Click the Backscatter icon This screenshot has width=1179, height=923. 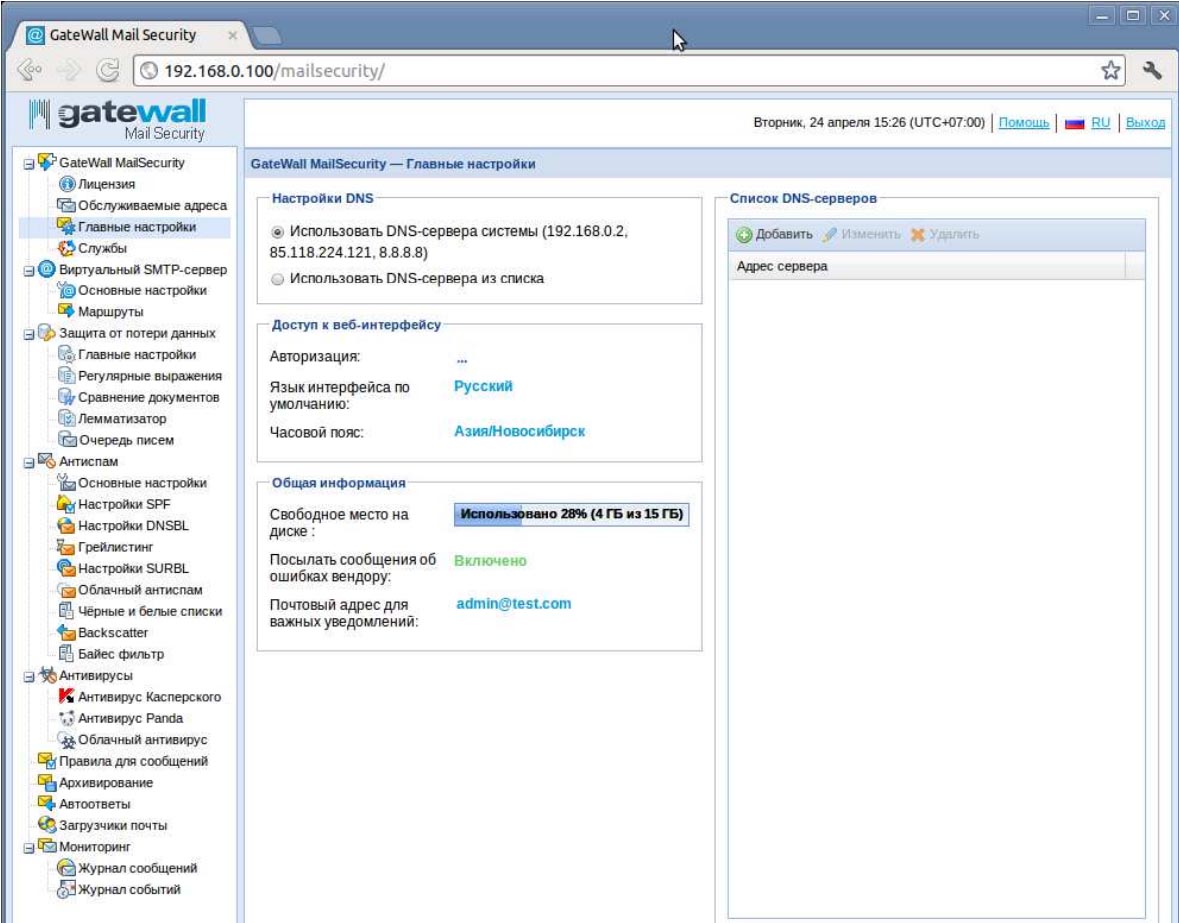pyautogui.click(x=66, y=633)
